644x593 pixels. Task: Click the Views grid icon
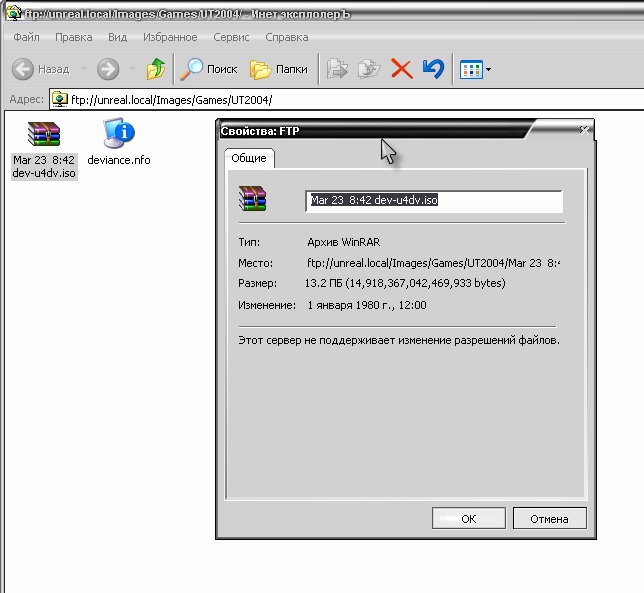pyautogui.click(x=471, y=70)
